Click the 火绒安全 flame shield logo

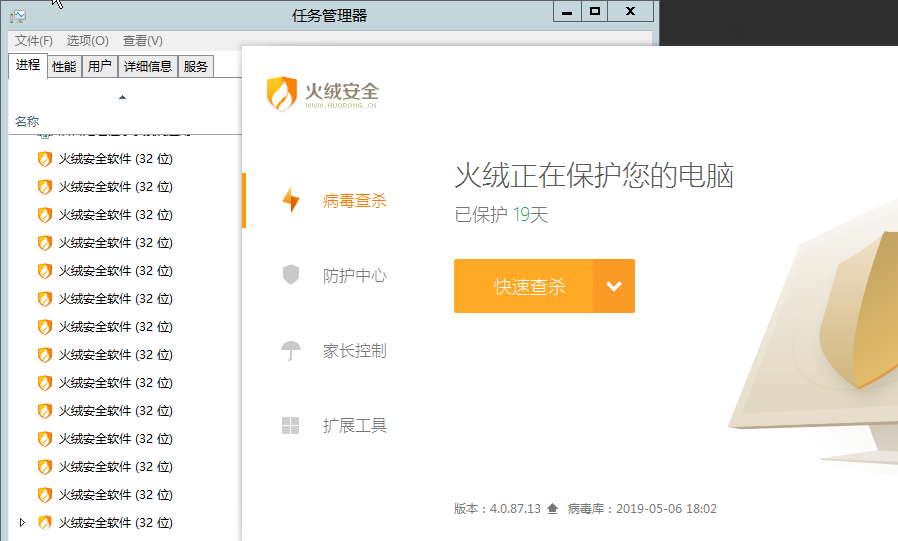282,94
